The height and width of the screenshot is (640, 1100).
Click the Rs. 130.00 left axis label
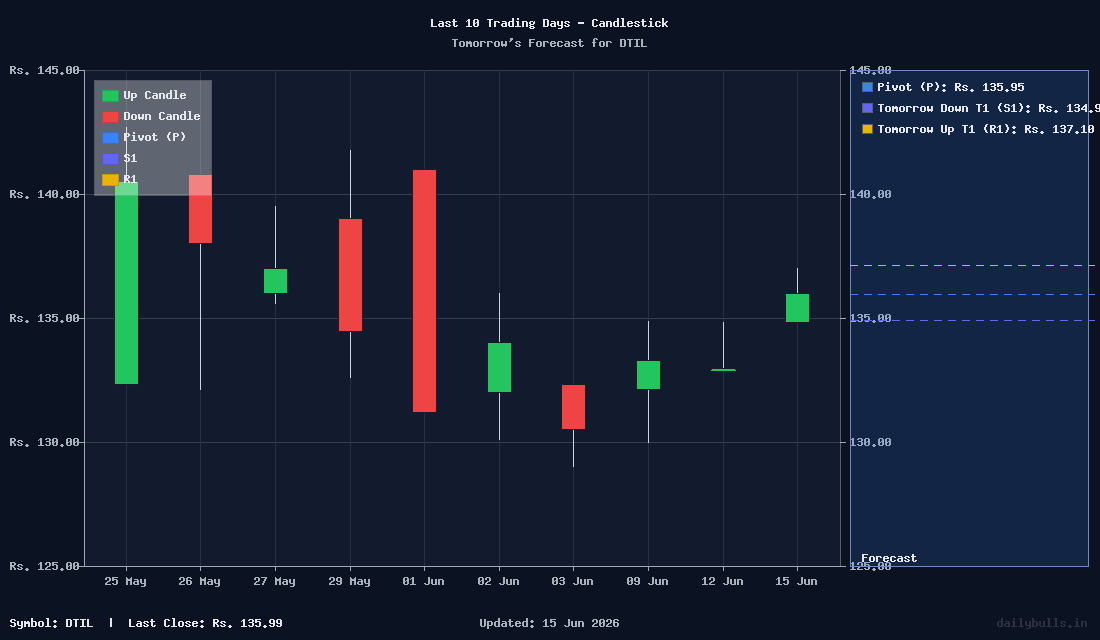44,443
